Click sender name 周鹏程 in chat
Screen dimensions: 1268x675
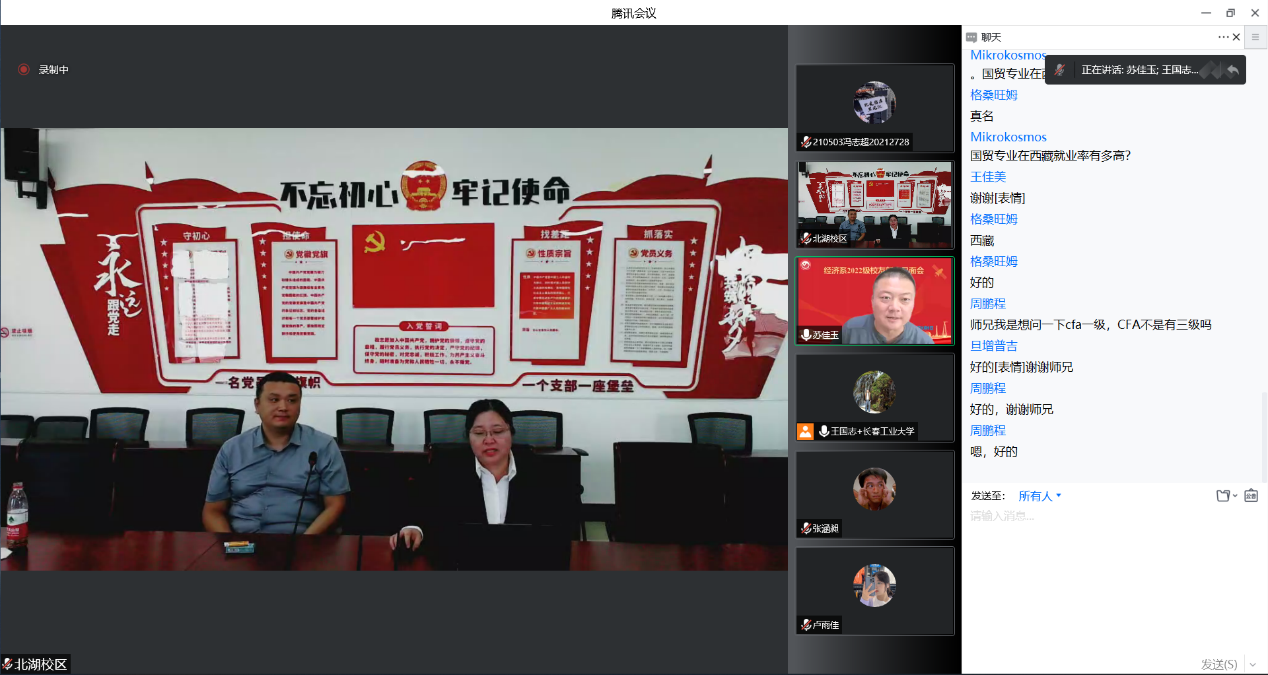click(988, 303)
